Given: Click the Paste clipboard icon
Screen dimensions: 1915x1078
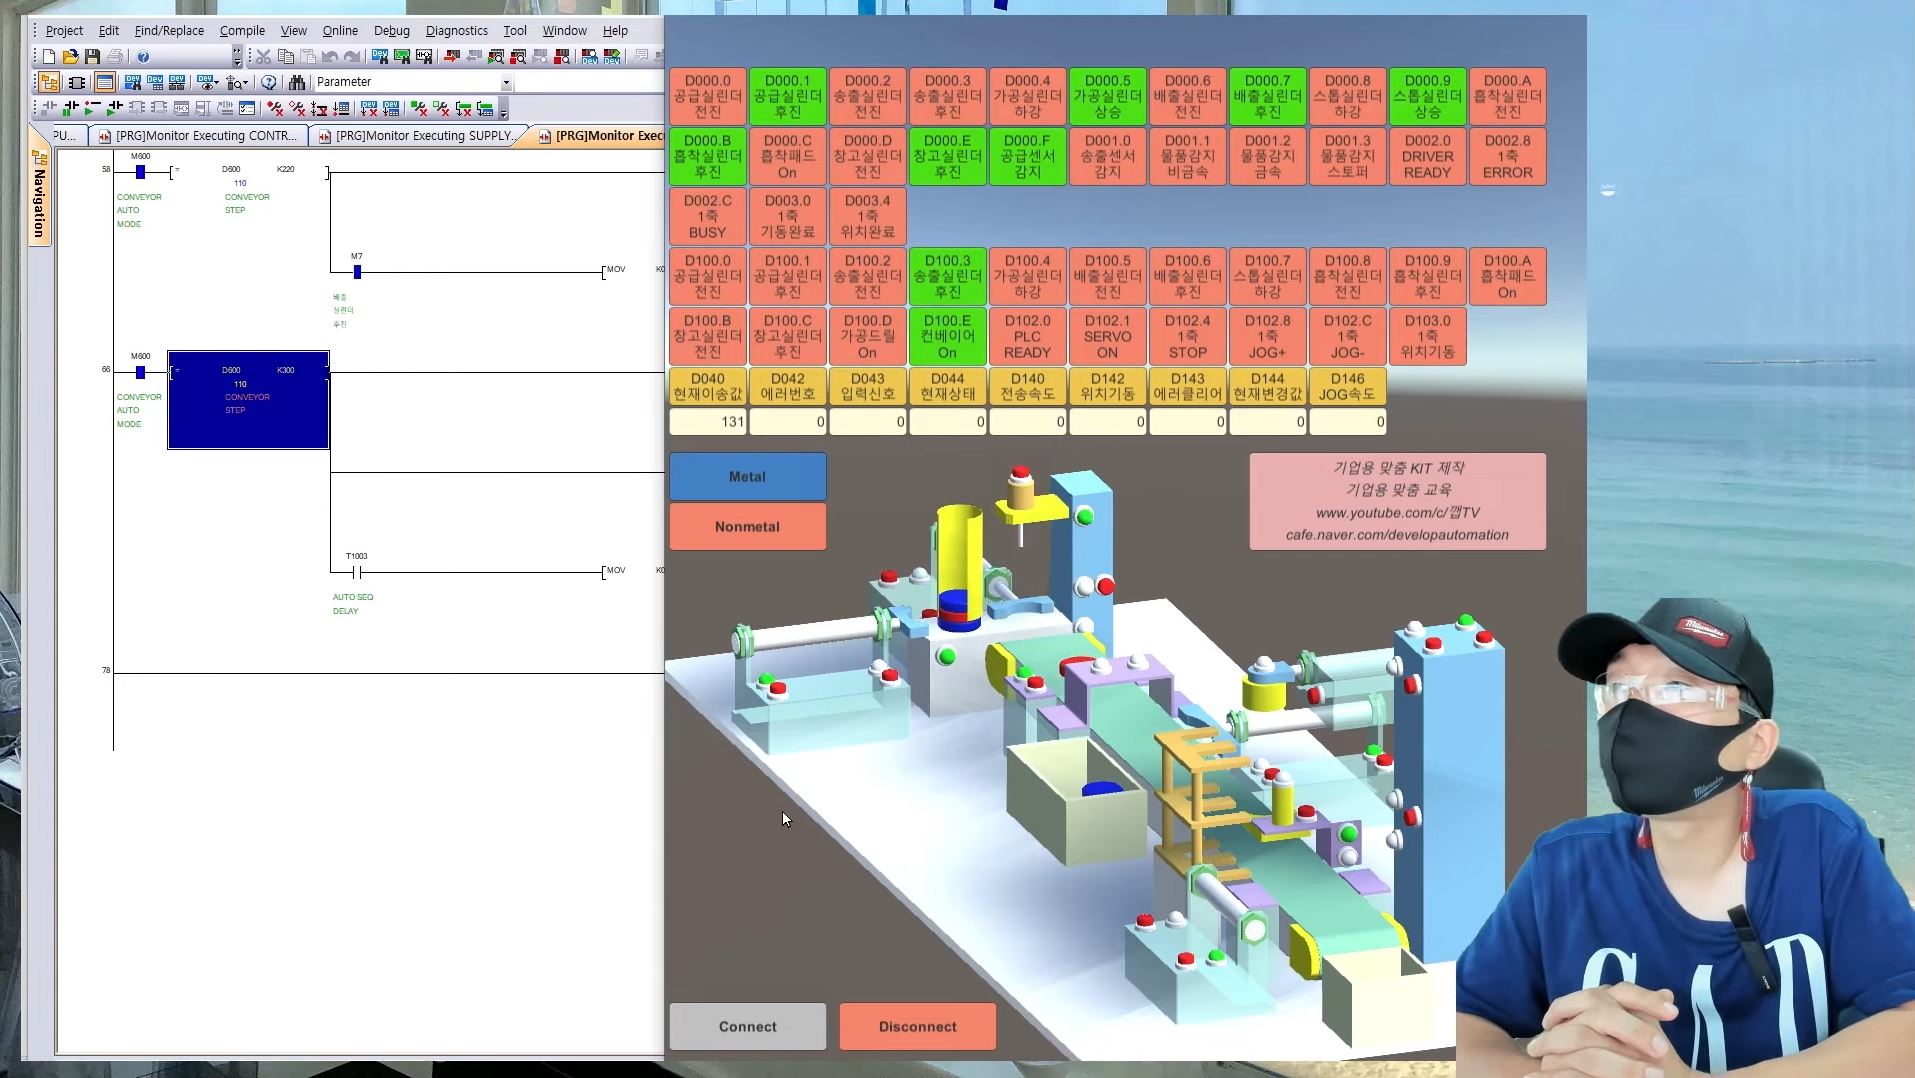Looking at the screenshot, I should 307,57.
